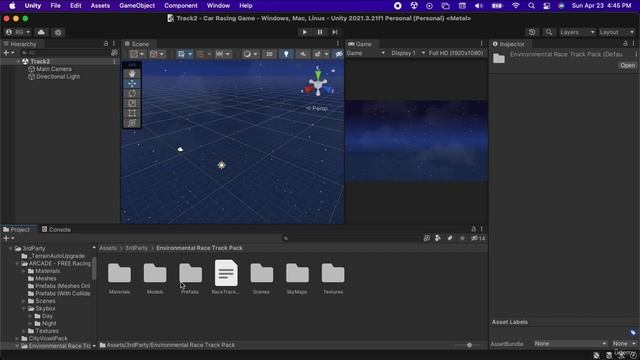This screenshot has height=360, width=640.
Task: Collapse the Skybox folder in Project tree
Action: coord(24,309)
